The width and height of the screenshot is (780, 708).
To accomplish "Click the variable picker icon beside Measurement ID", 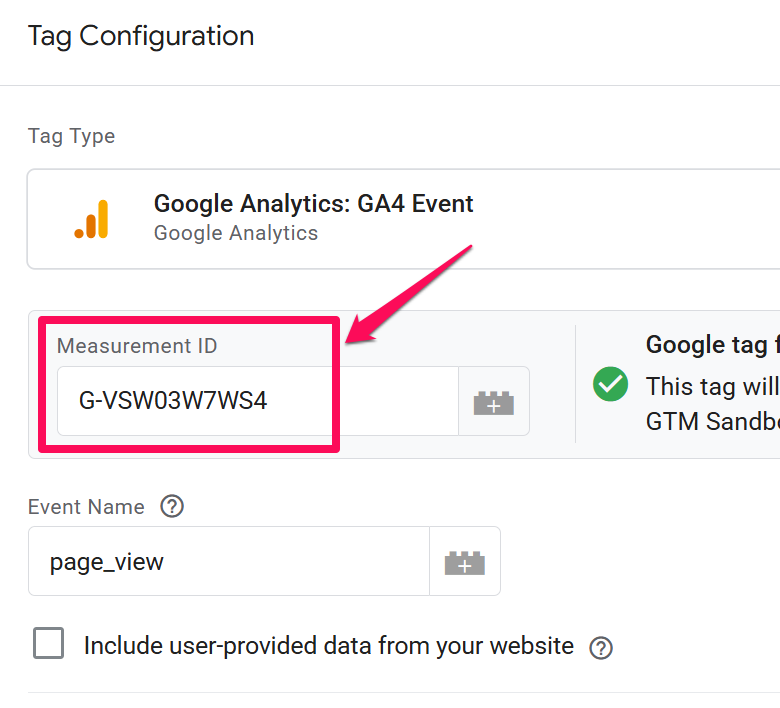I will pos(493,402).
